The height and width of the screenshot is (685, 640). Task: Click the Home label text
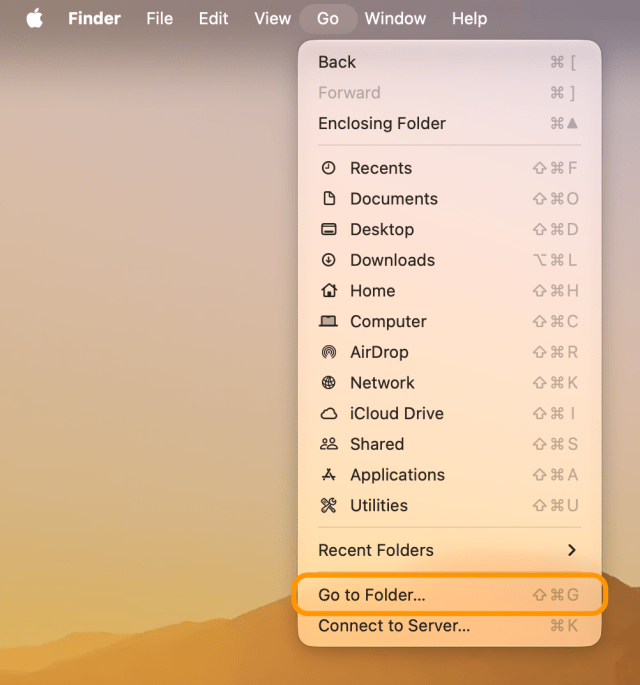pos(373,291)
